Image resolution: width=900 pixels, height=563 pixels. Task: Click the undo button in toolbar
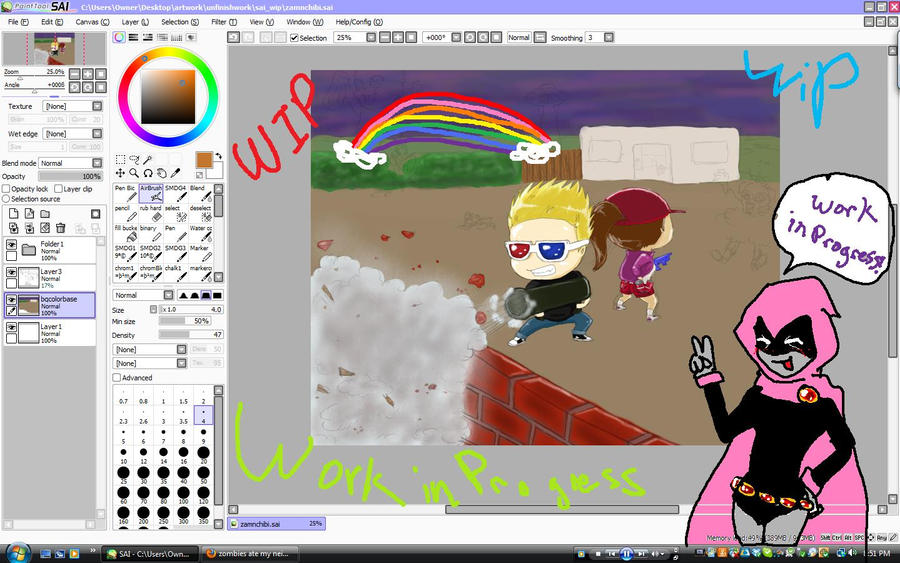[234, 37]
